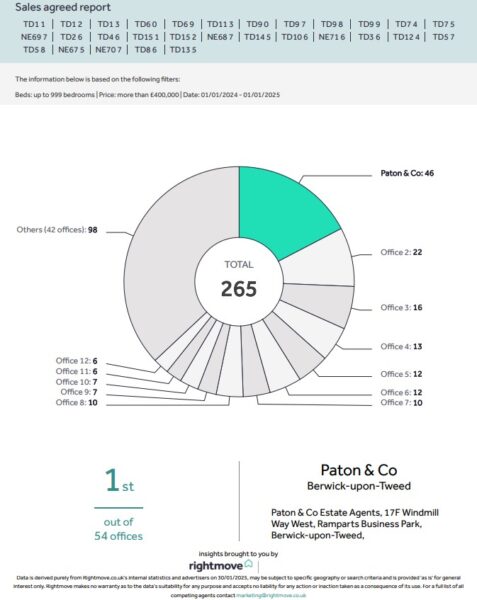
Task: Click the date range 01/01/2024 - 01/01/2025
Action: [x=231, y=95]
